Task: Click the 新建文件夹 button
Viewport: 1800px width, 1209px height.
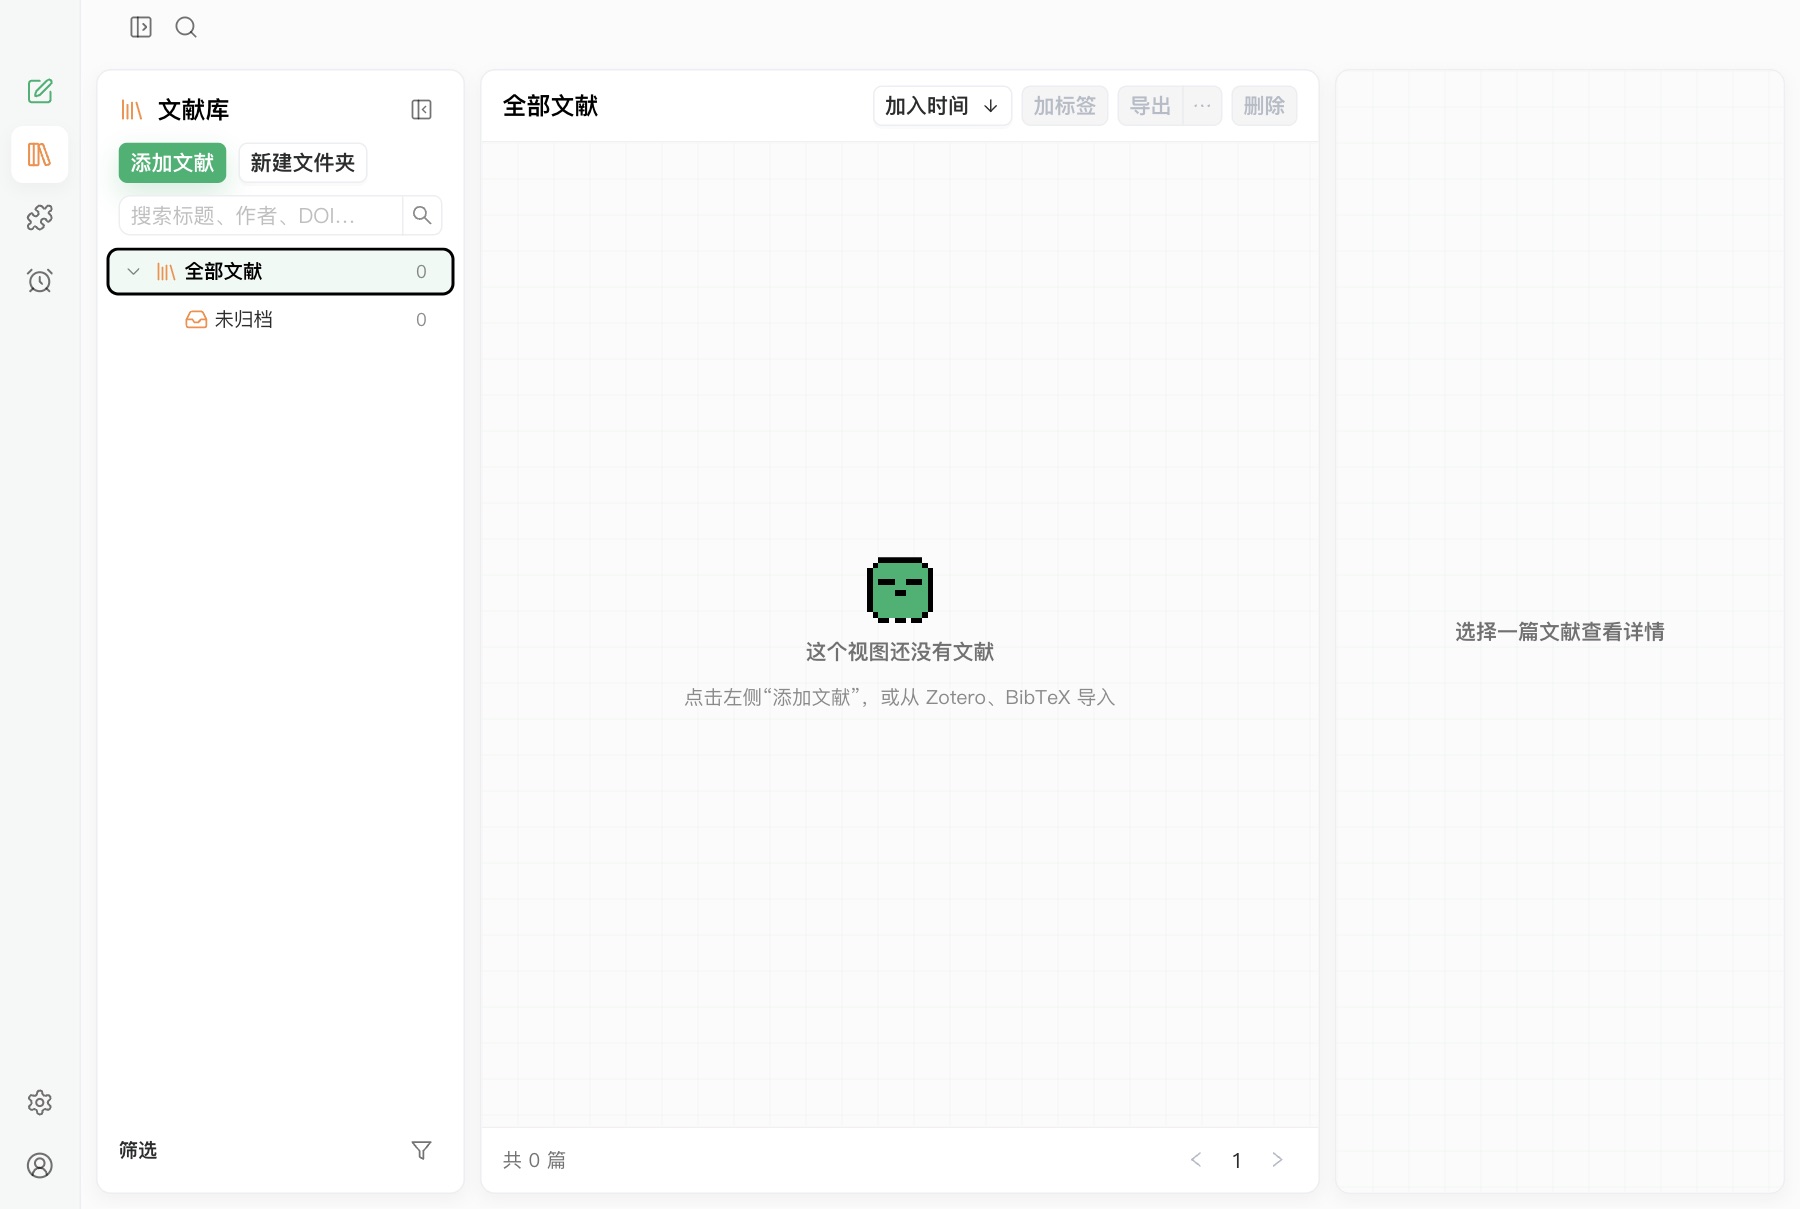Action: pos(303,163)
